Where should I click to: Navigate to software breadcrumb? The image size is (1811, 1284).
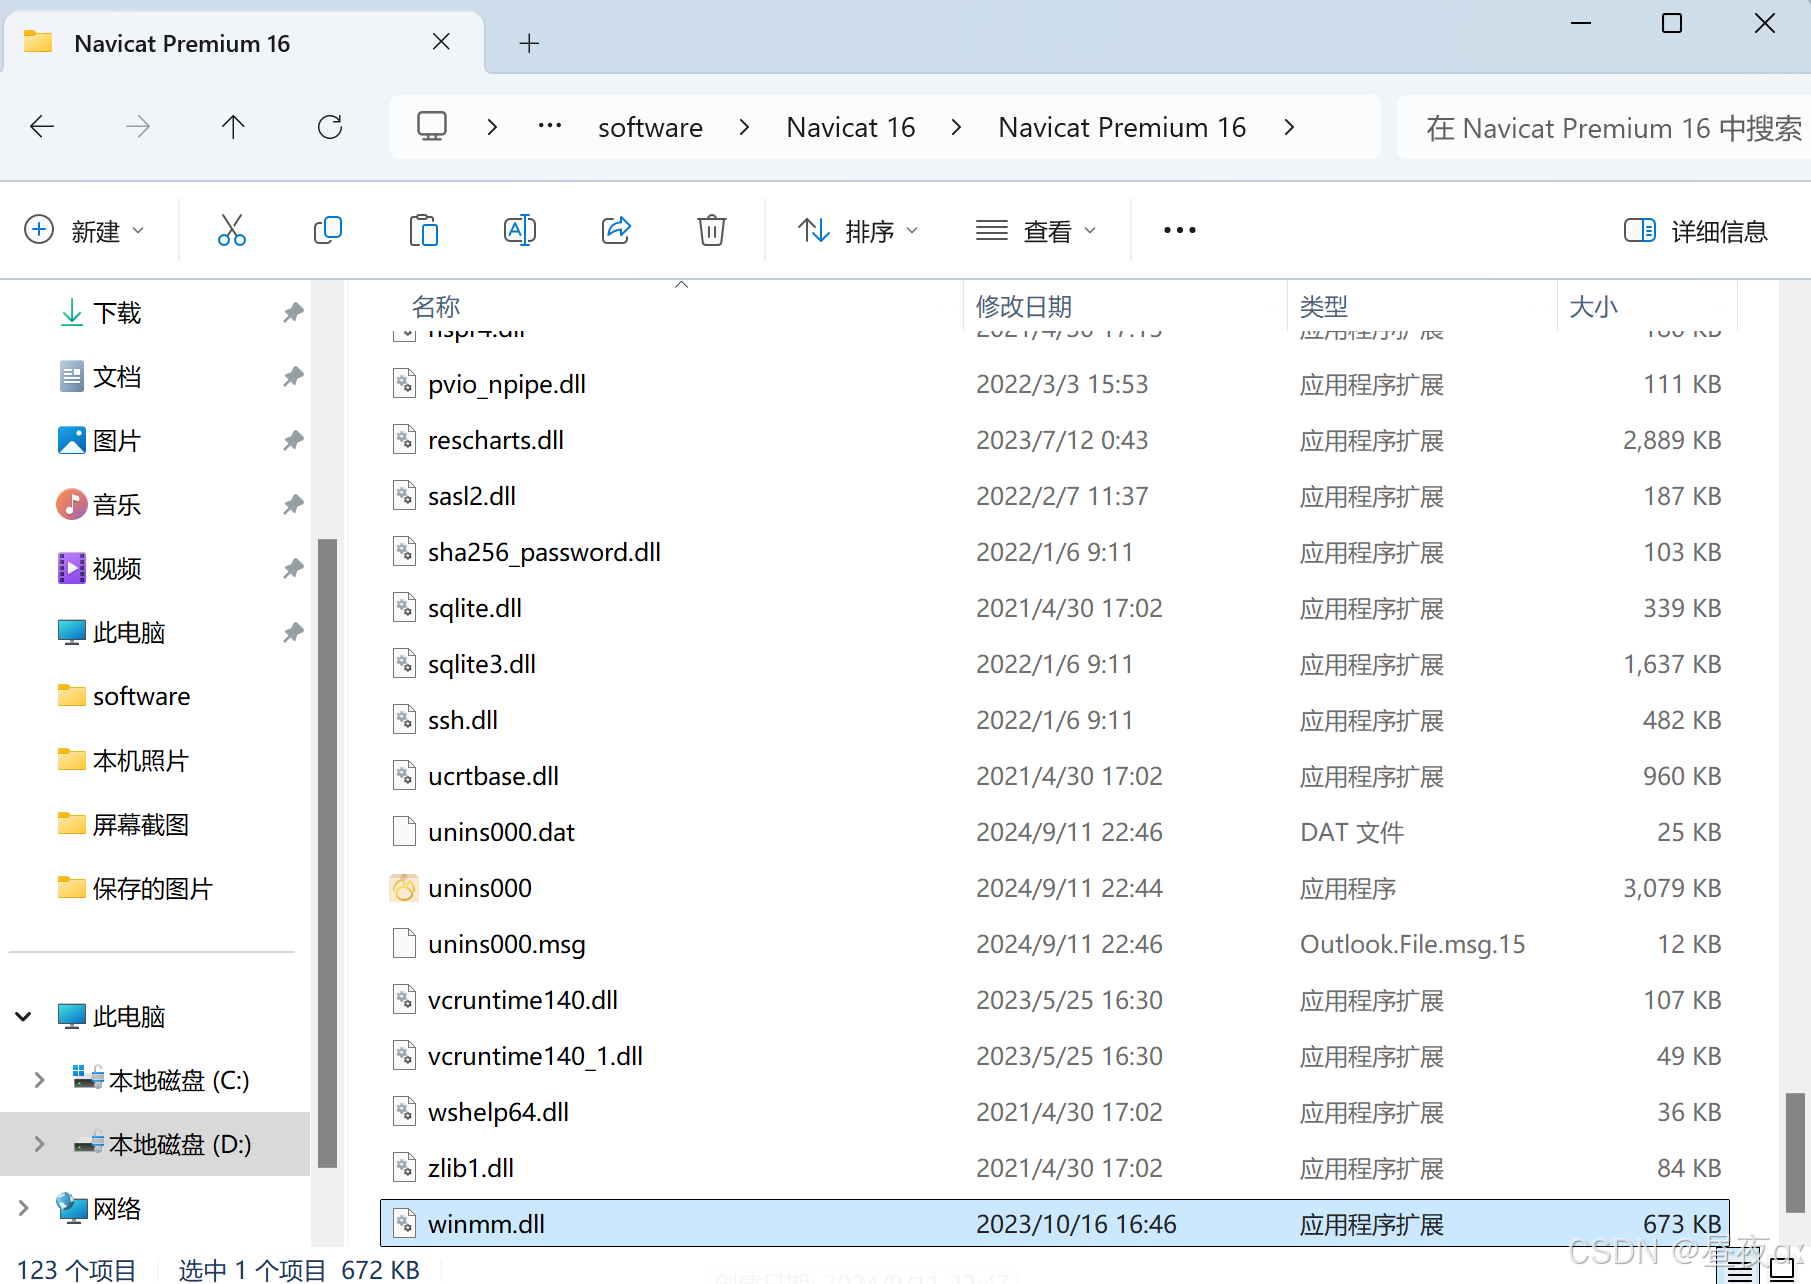650,128
